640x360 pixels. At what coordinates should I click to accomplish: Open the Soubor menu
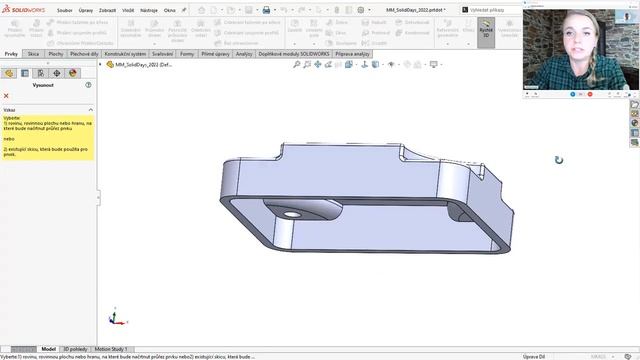coord(64,10)
